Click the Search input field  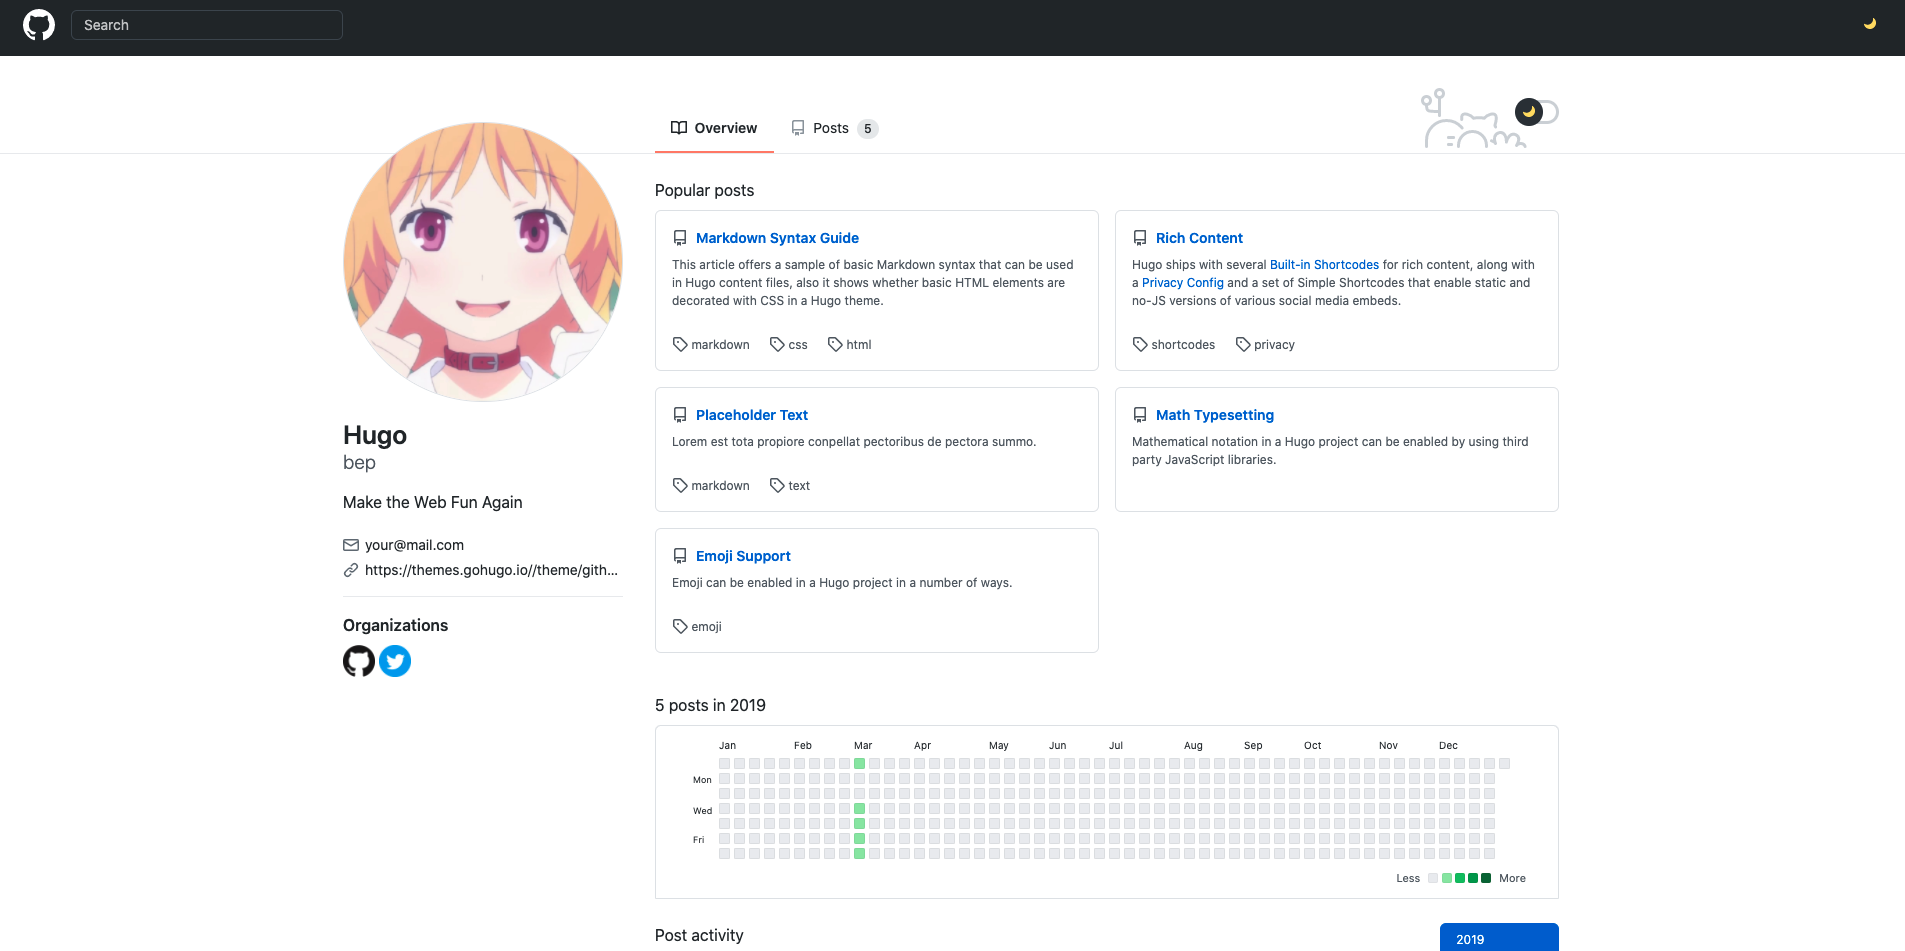coord(207,25)
